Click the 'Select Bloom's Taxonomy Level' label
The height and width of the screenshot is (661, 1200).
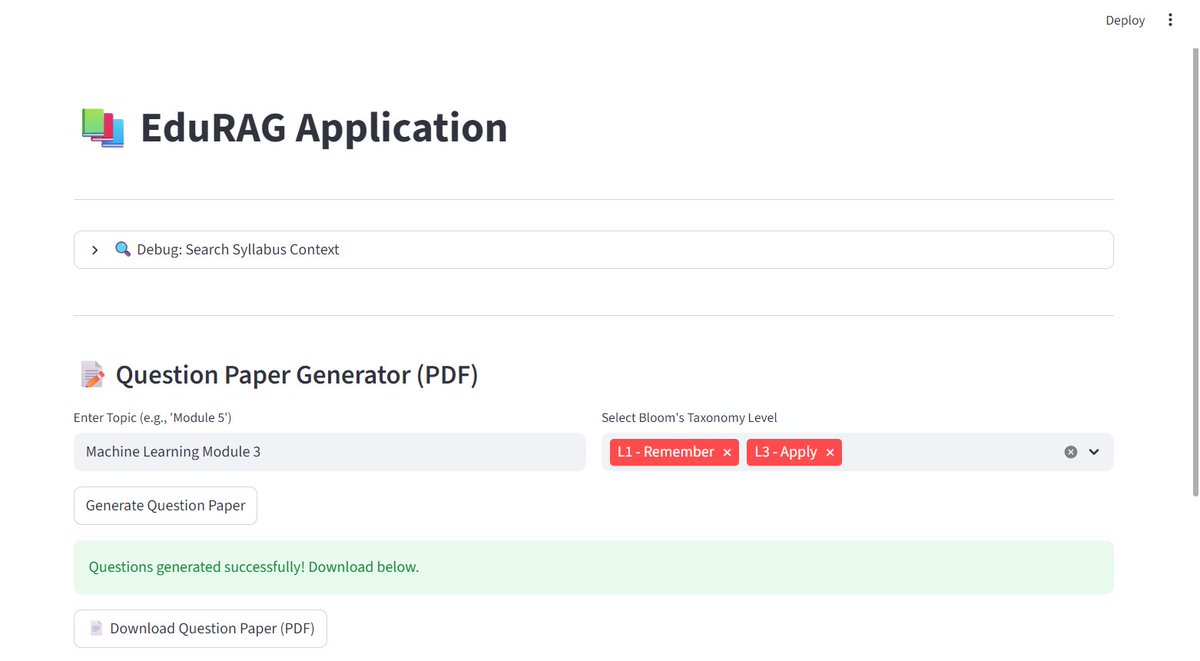(689, 418)
